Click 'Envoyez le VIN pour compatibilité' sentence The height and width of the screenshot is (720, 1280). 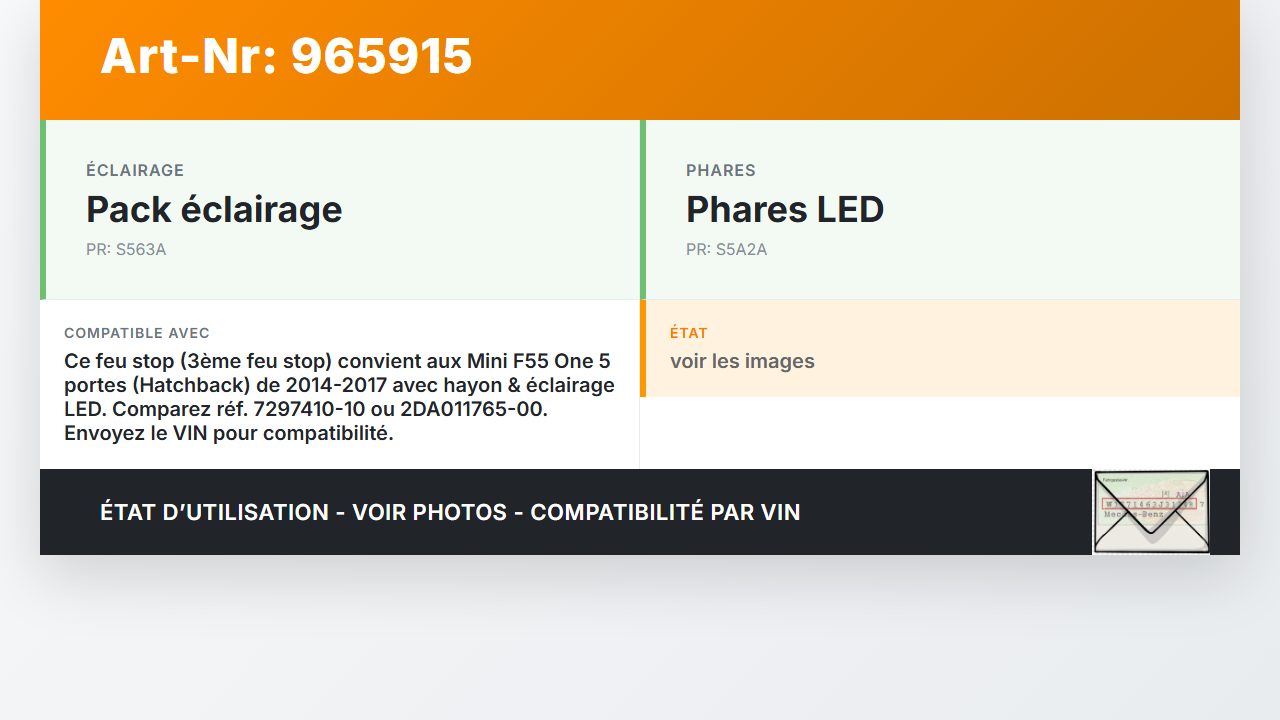(x=229, y=433)
